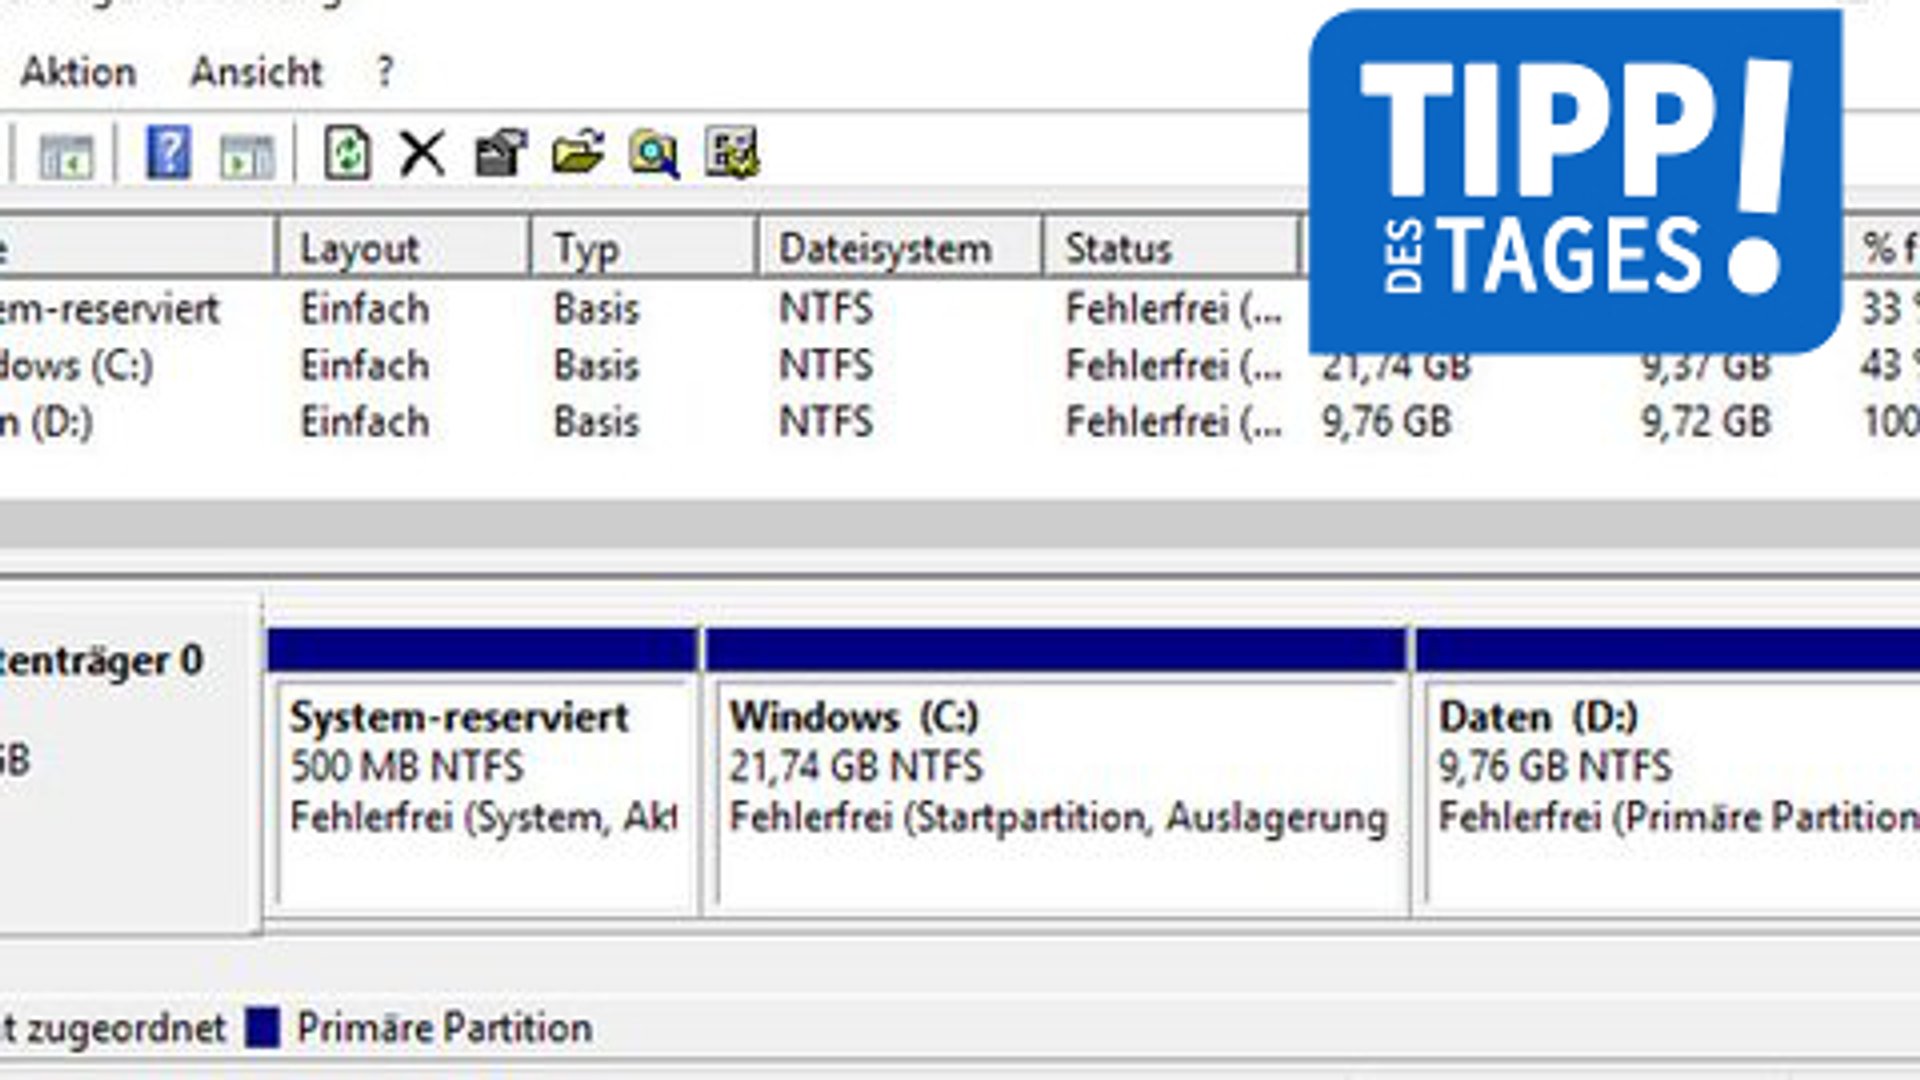The image size is (1920, 1080).
Task: Click the Primäre Partition legend text
Action: coord(444,1028)
